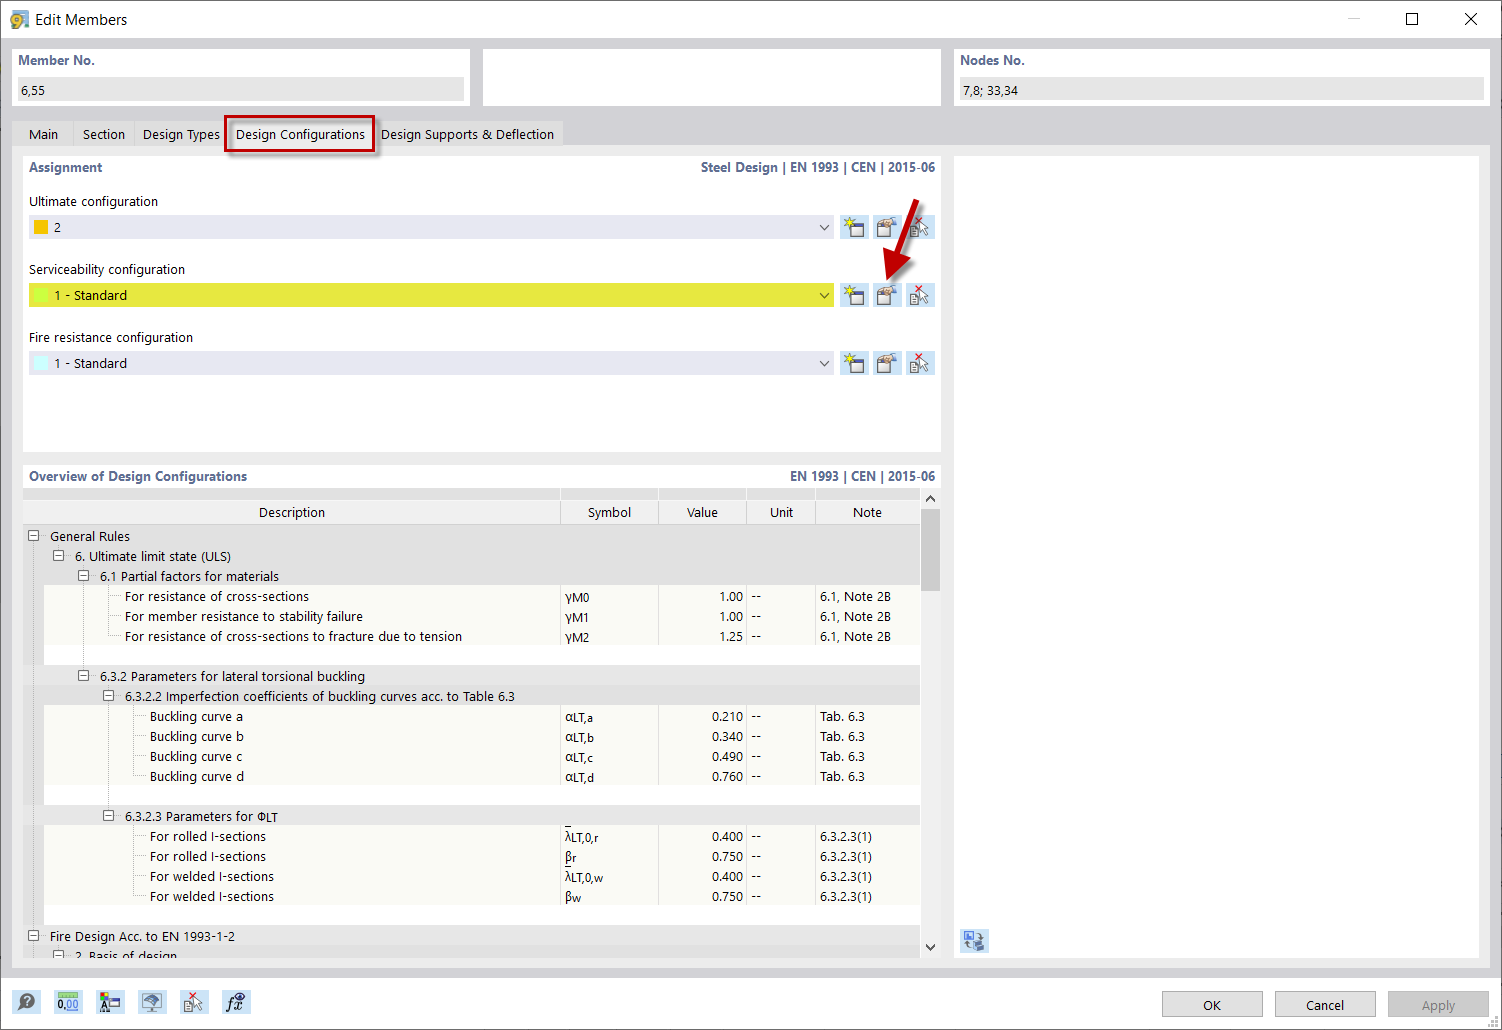Create a new Ultimate configuration
1502x1030 pixels.
(854, 227)
